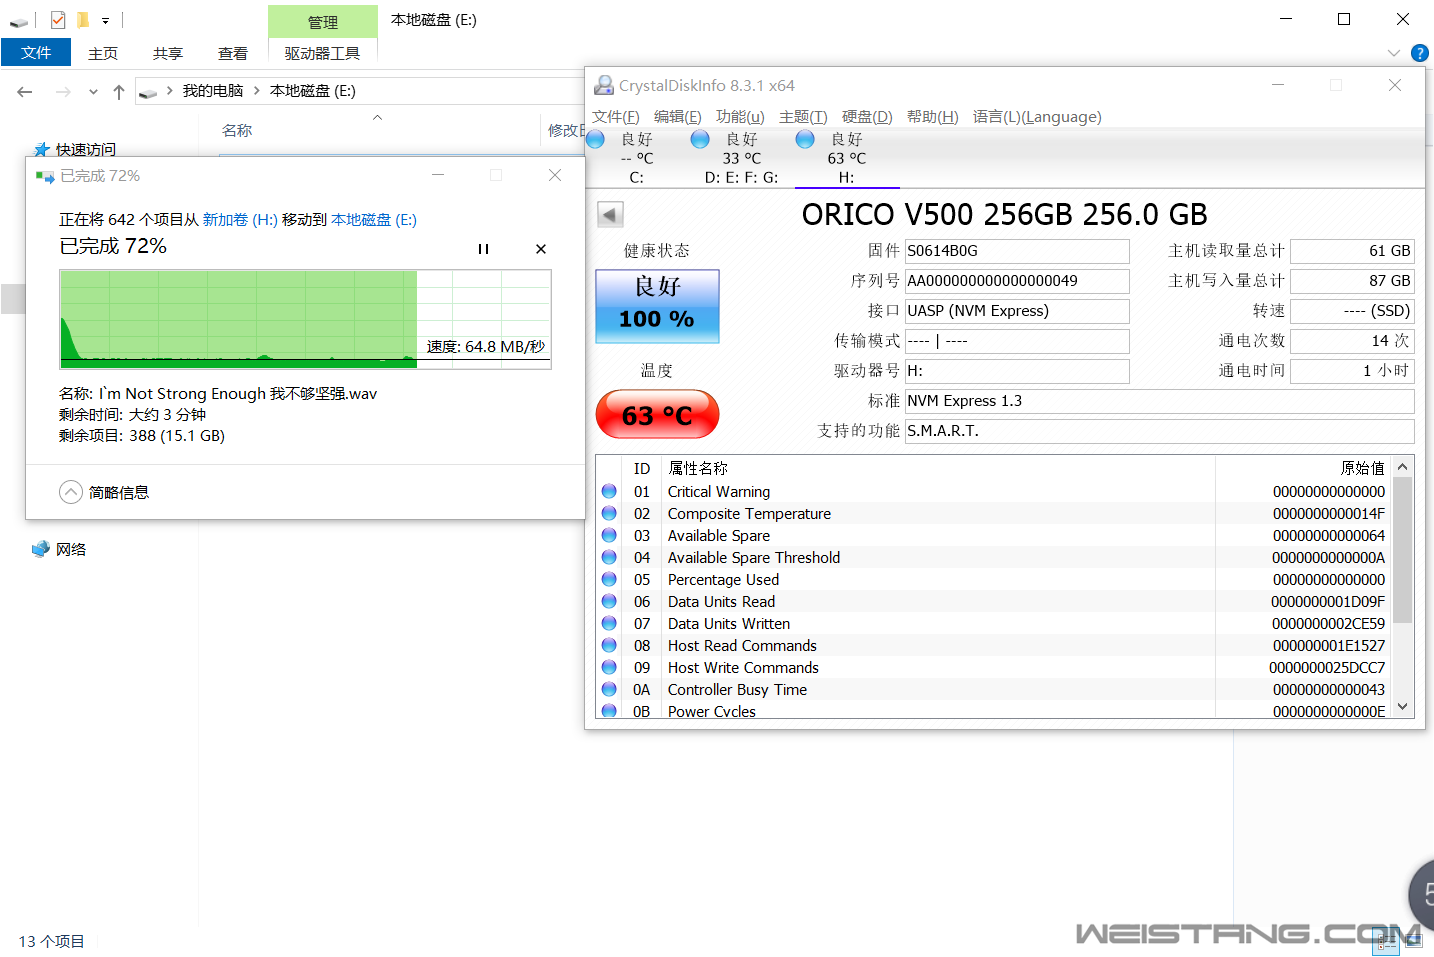Open the 文件(F) menu in CrystalDiskInfo
1434x957 pixels.
tap(615, 117)
